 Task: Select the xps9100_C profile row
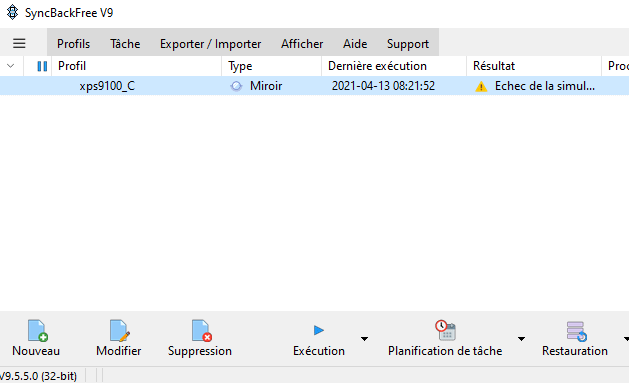pos(314,86)
